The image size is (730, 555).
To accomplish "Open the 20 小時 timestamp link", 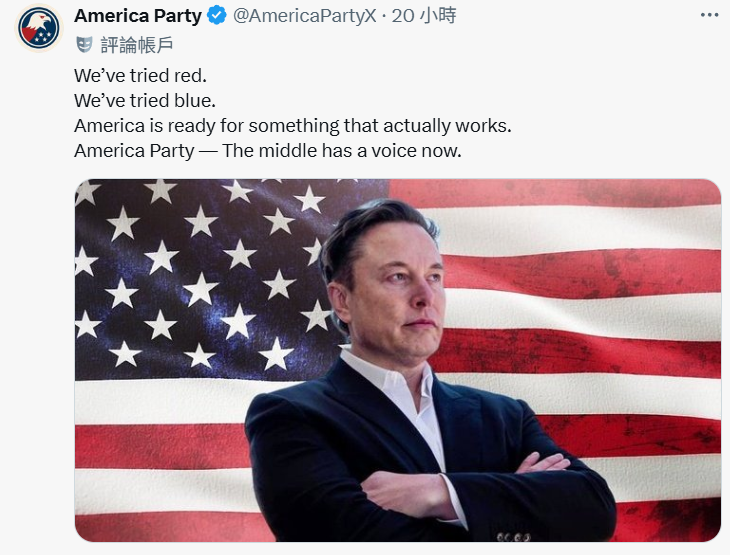I will [423, 16].
